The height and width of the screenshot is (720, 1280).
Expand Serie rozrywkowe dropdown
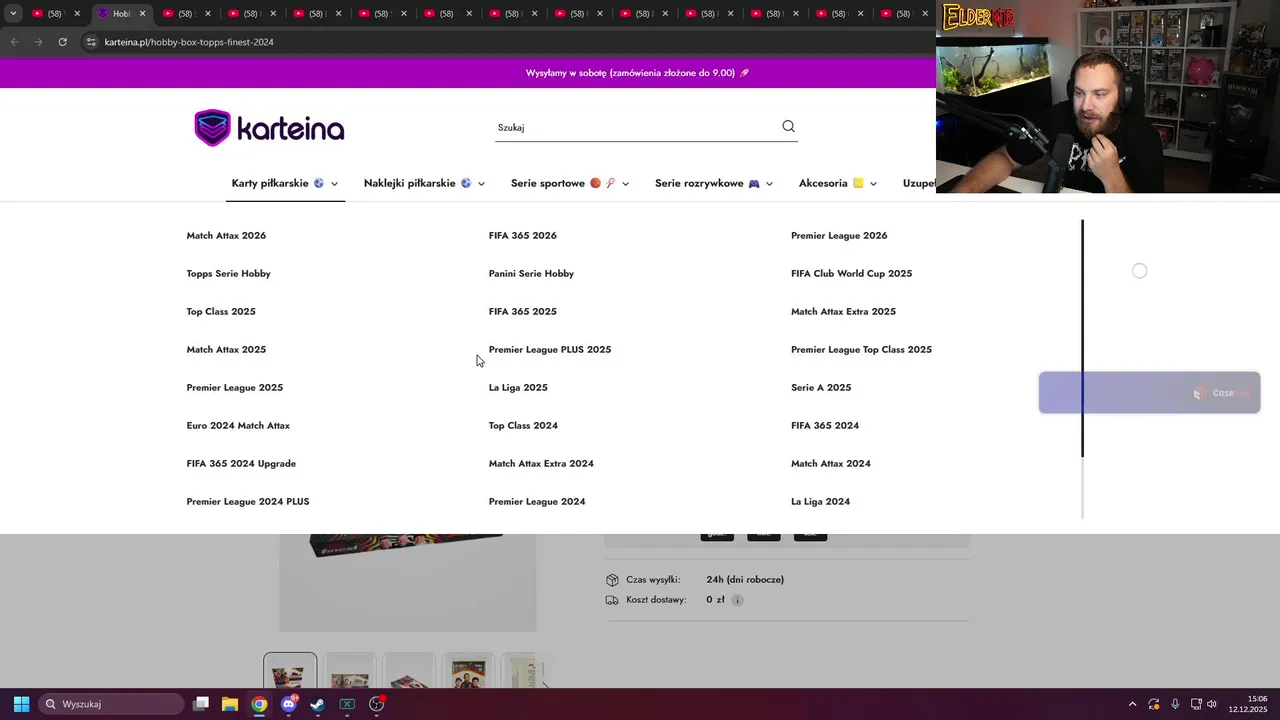[x=769, y=184]
